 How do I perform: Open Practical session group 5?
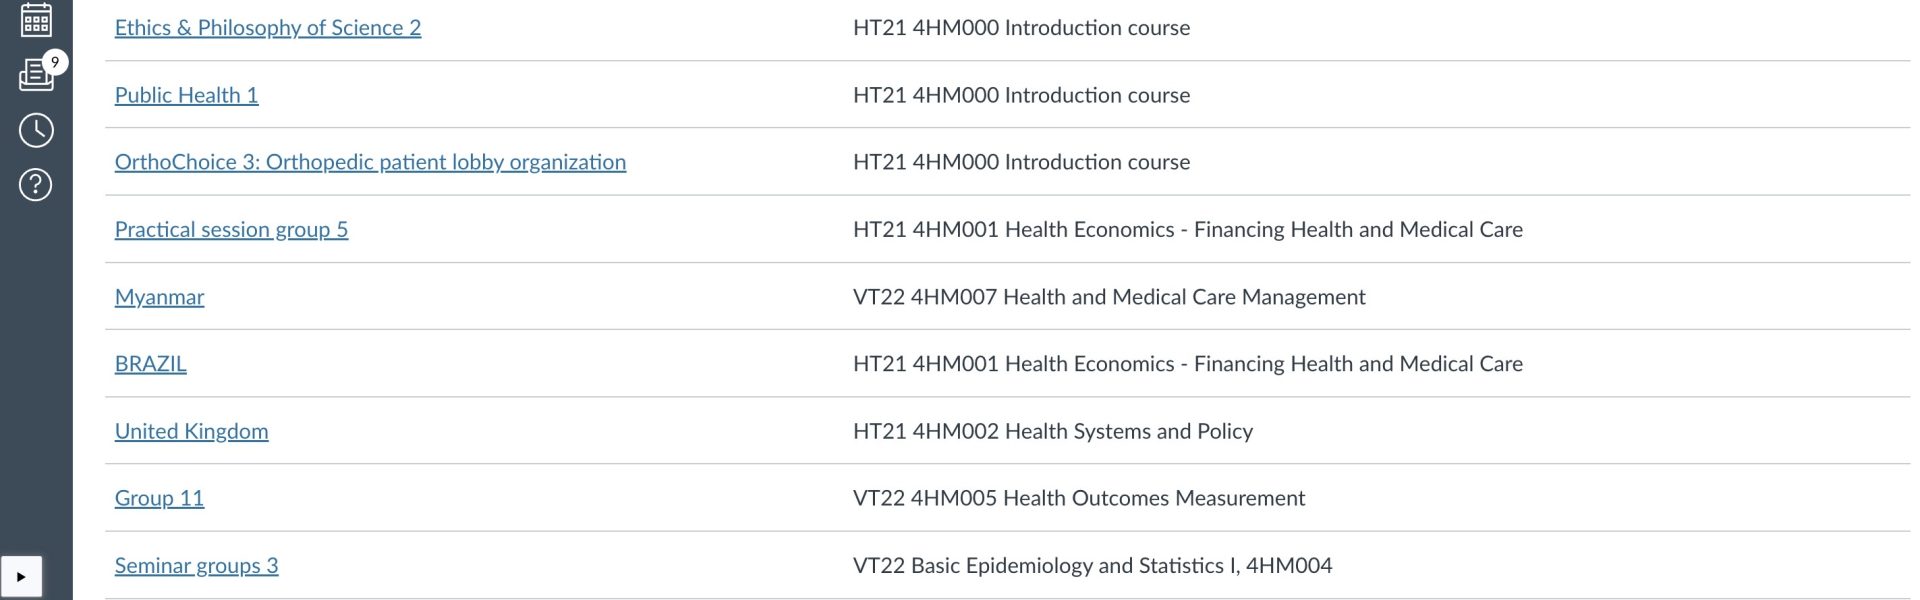click(x=231, y=230)
